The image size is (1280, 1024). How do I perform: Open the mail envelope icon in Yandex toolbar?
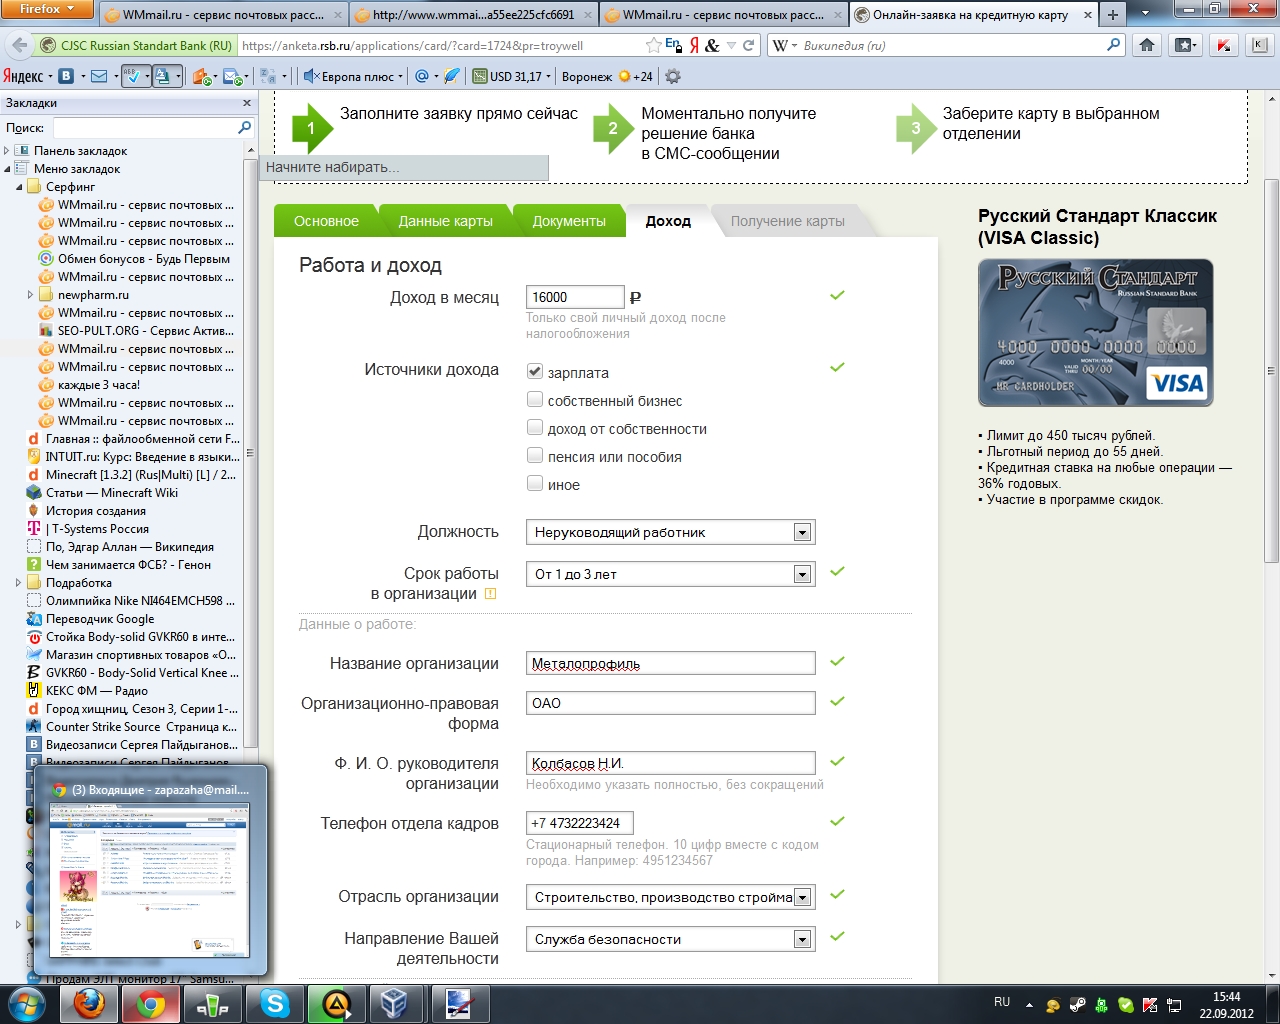[99, 76]
